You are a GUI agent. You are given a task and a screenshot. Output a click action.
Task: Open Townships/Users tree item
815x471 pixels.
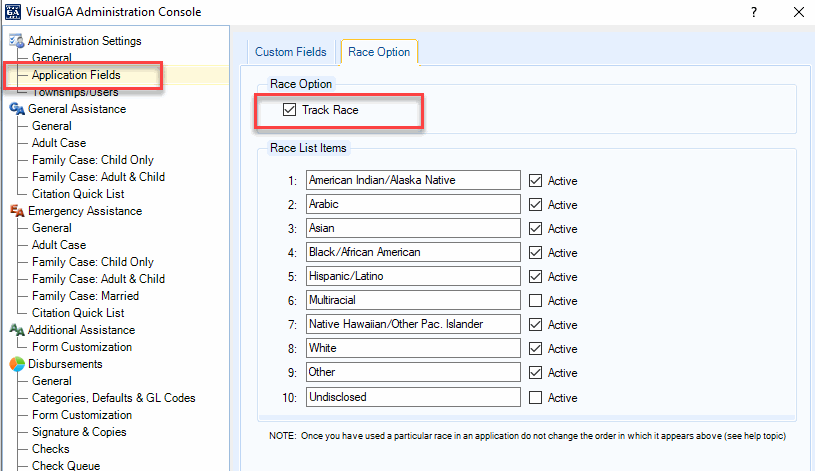click(75, 92)
